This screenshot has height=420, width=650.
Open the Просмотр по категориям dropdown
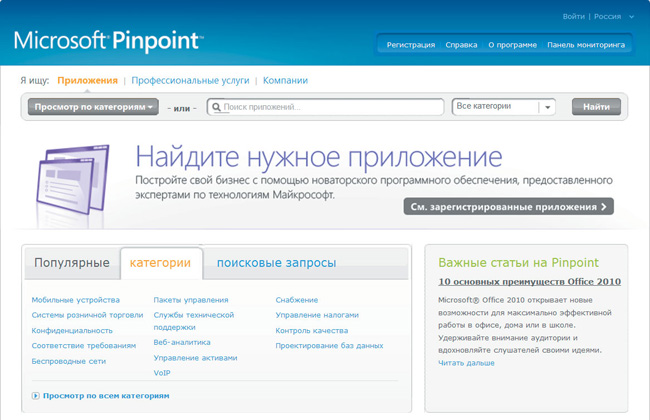point(93,107)
